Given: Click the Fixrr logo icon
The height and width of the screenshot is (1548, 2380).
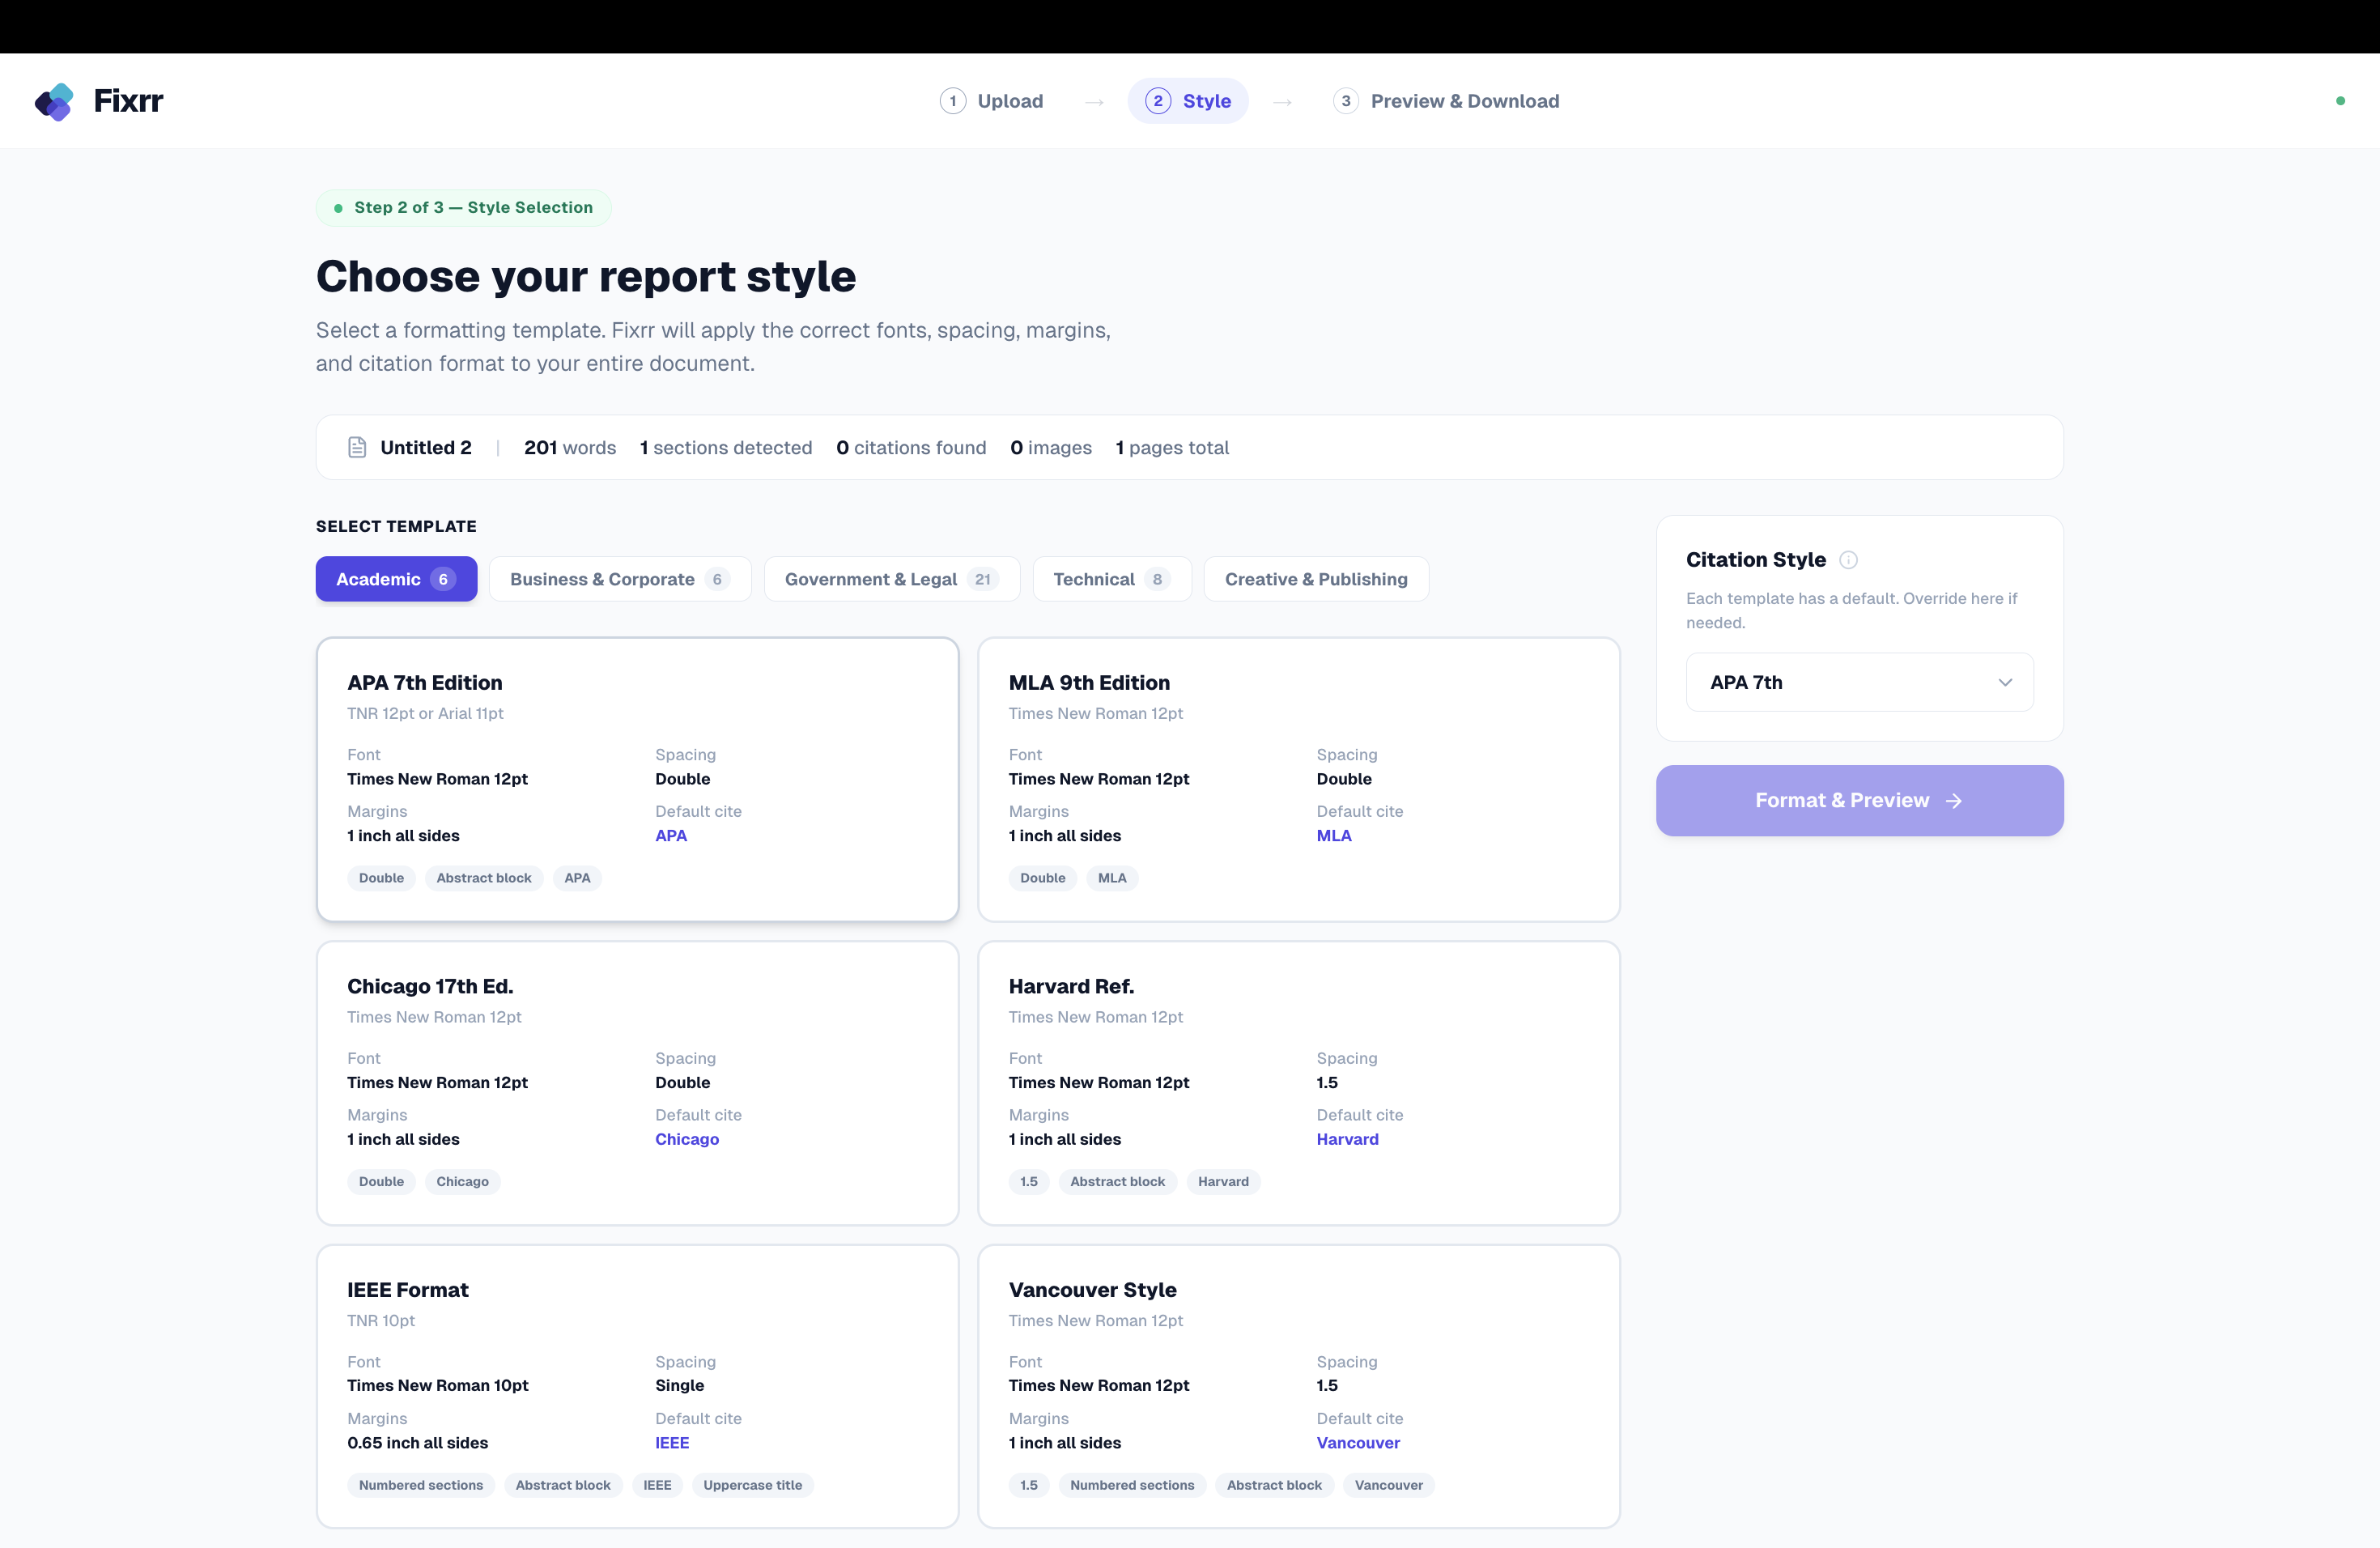Looking at the screenshot, I should click(54, 101).
